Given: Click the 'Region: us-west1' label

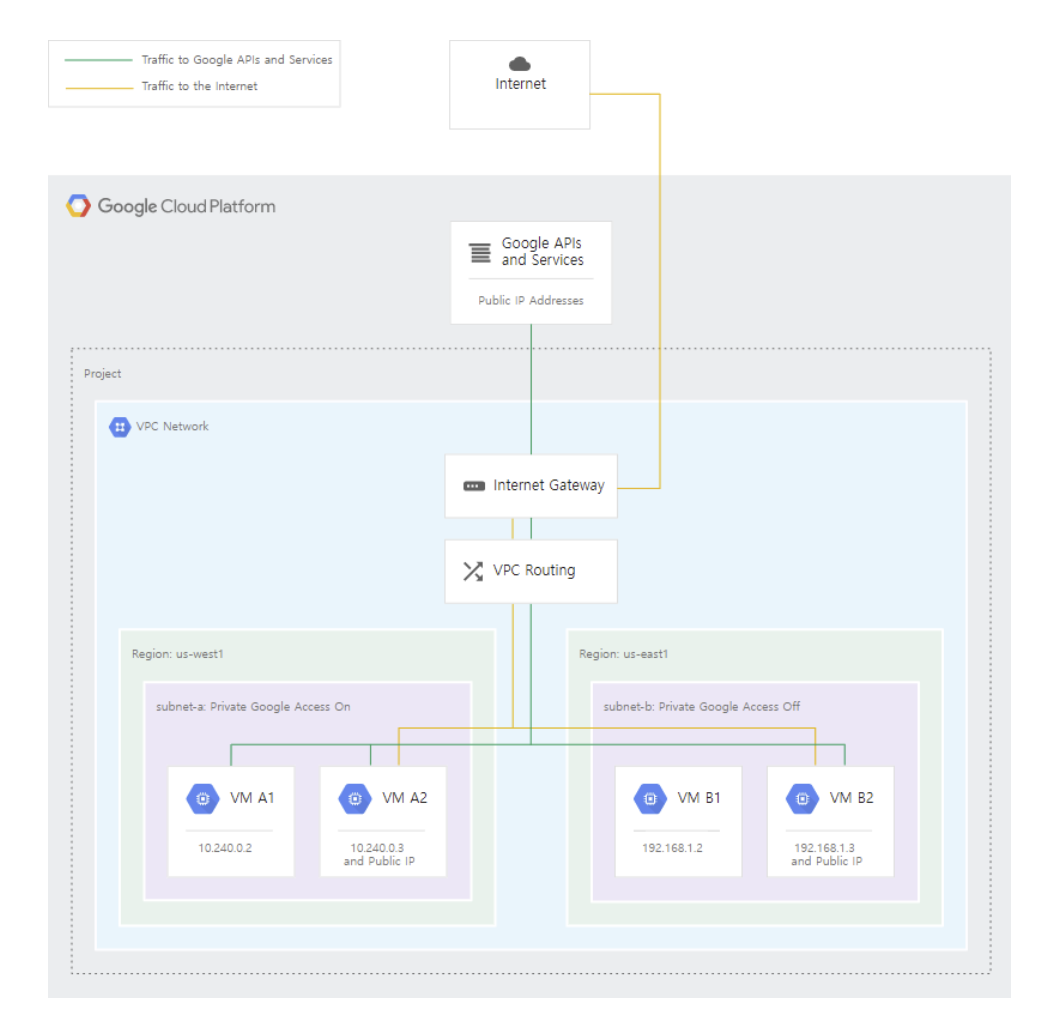Looking at the screenshot, I should 177,654.
